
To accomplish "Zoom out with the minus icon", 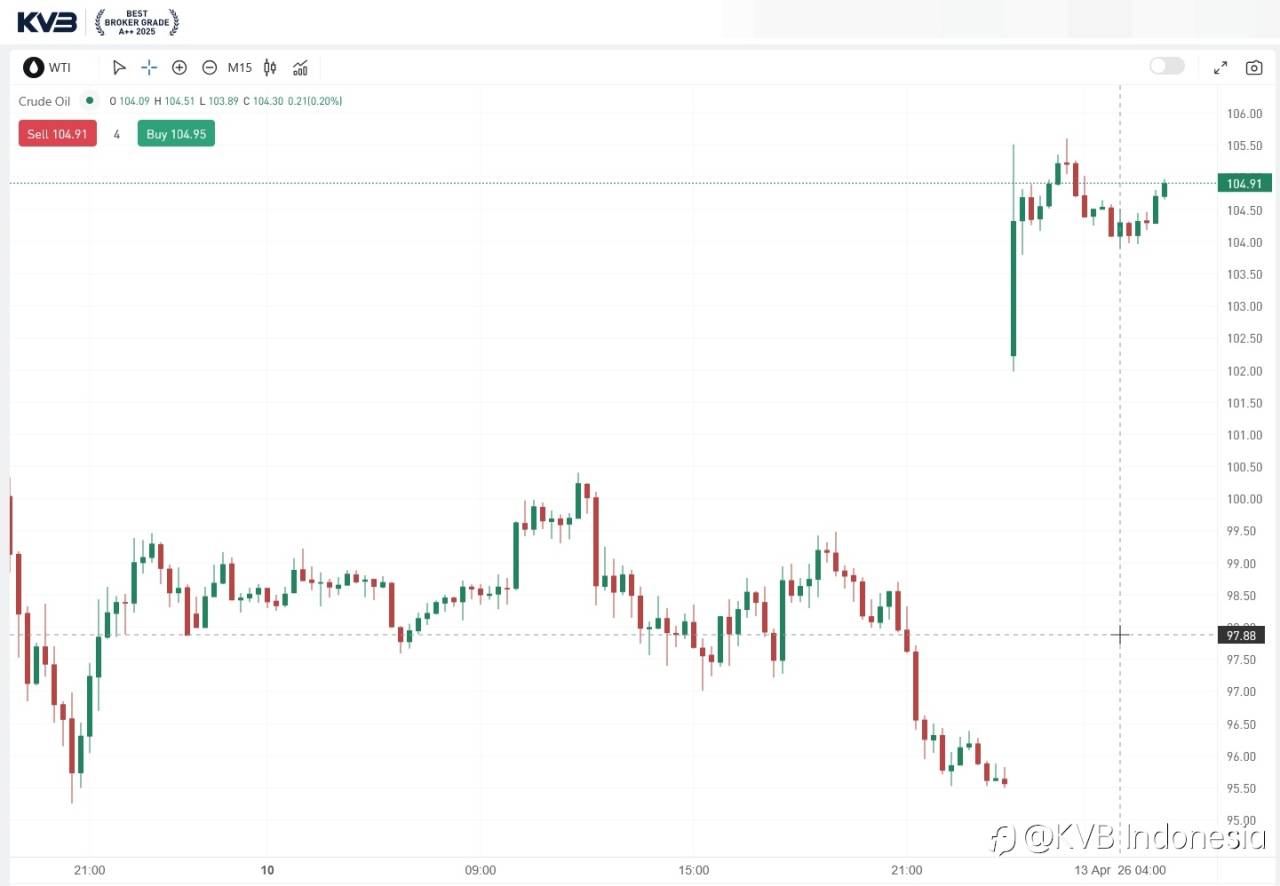I will (x=209, y=68).
